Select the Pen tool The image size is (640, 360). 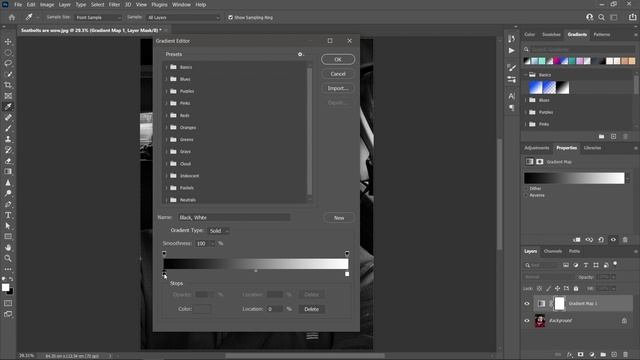8,204
